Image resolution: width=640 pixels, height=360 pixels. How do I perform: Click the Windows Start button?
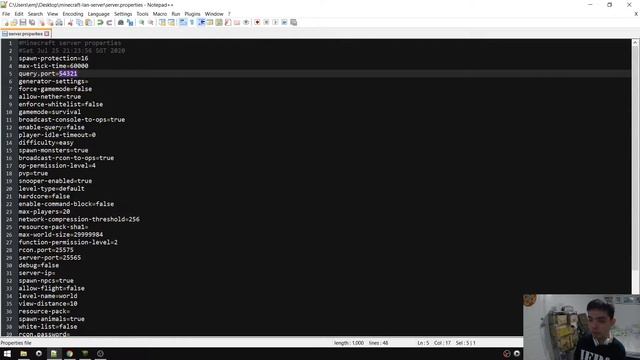(7, 354)
